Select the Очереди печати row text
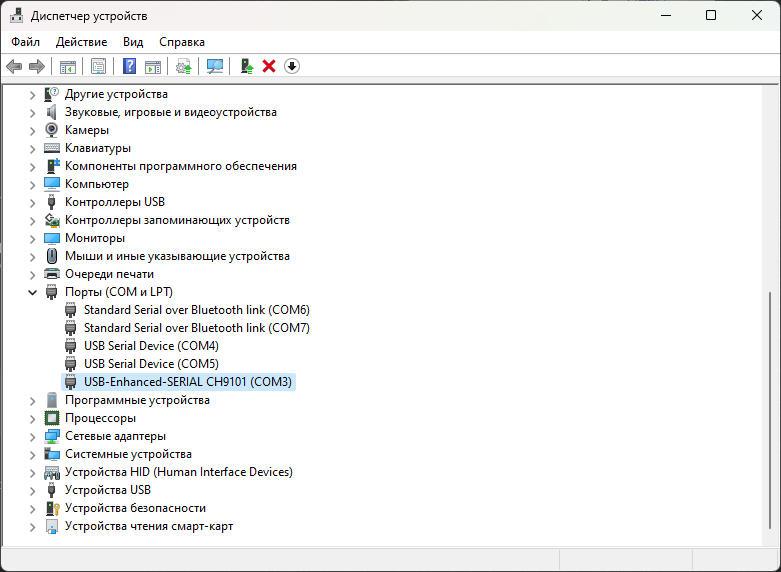The height and width of the screenshot is (572, 781). (x=109, y=274)
